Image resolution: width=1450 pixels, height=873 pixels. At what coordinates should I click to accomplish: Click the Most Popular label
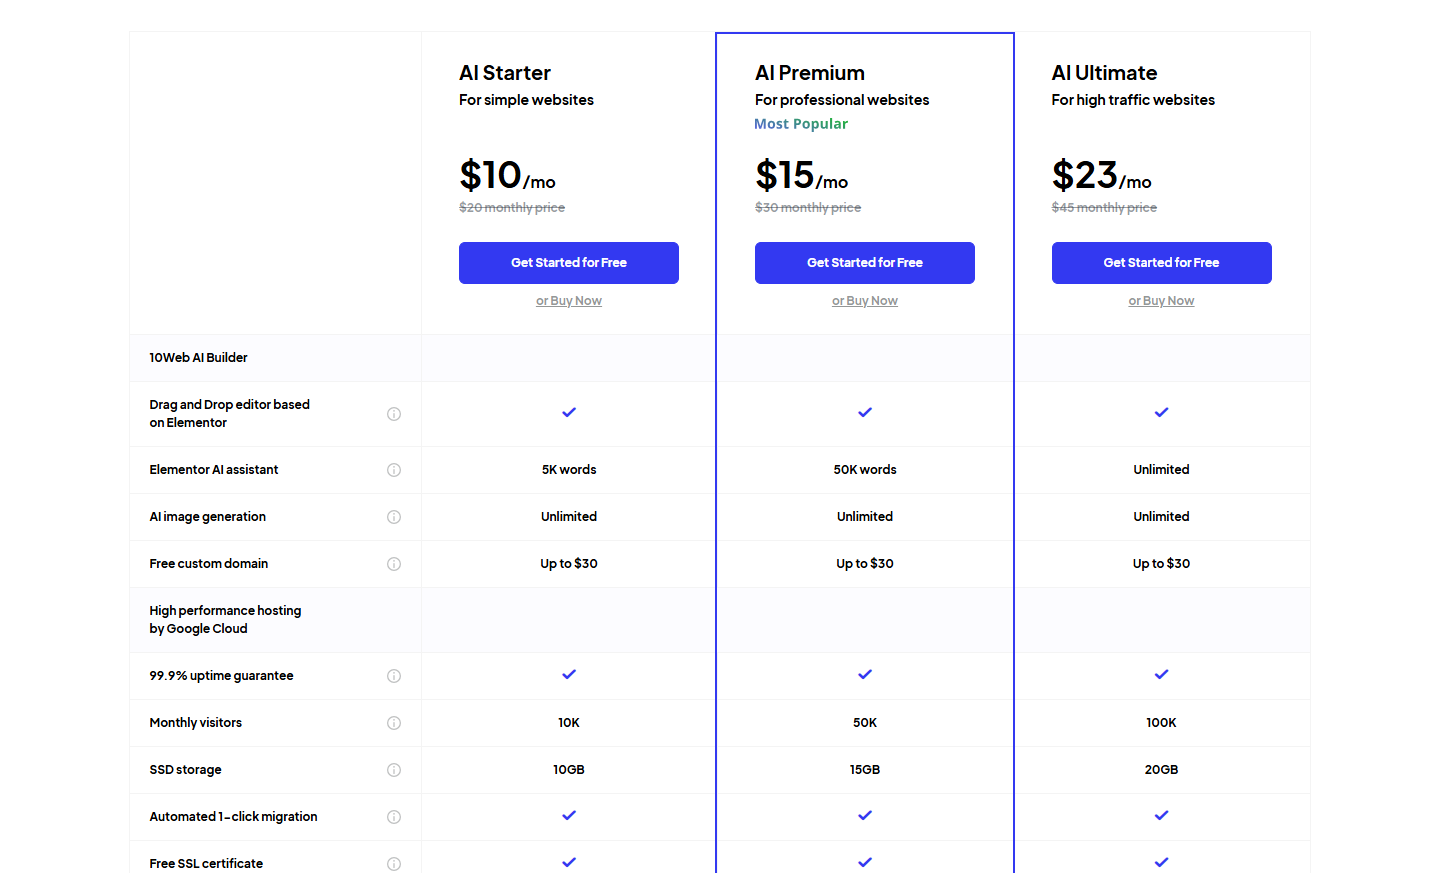(x=801, y=124)
